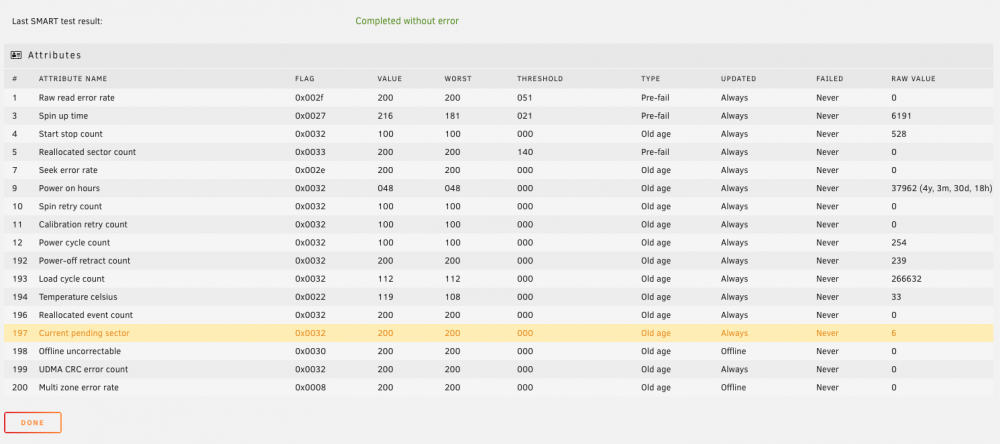Click the Done button
Image resolution: width=1000 pixels, height=444 pixels.
point(33,423)
